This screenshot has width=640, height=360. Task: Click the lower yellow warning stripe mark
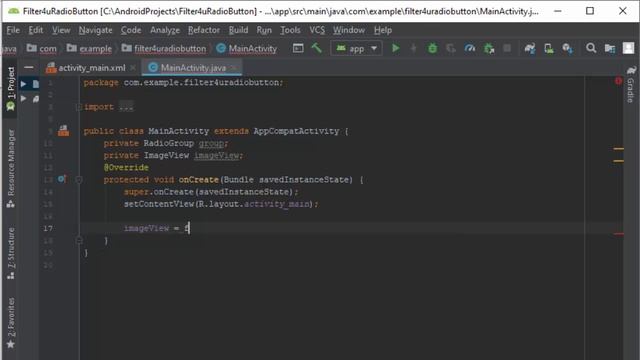click(x=619, y=161)
